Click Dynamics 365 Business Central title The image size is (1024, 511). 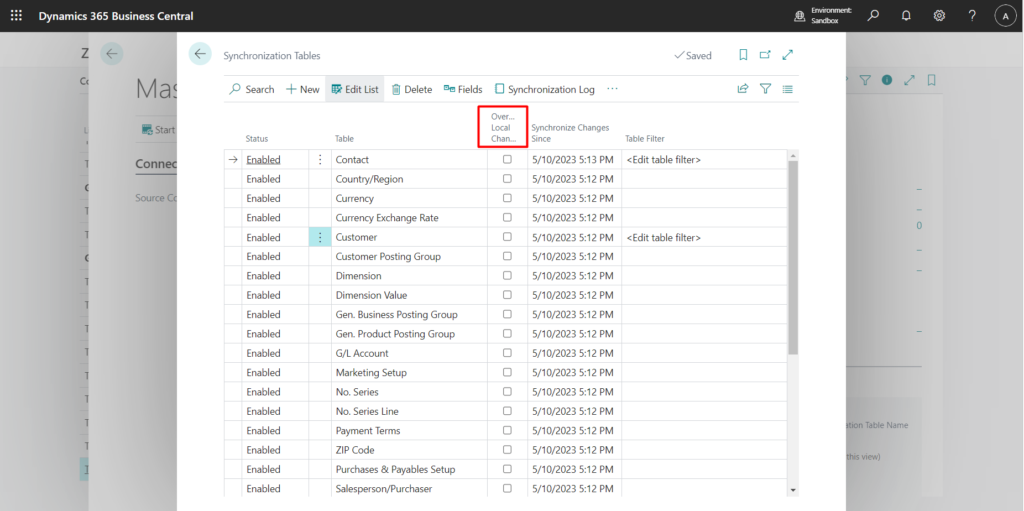click(x=116, y=16)
